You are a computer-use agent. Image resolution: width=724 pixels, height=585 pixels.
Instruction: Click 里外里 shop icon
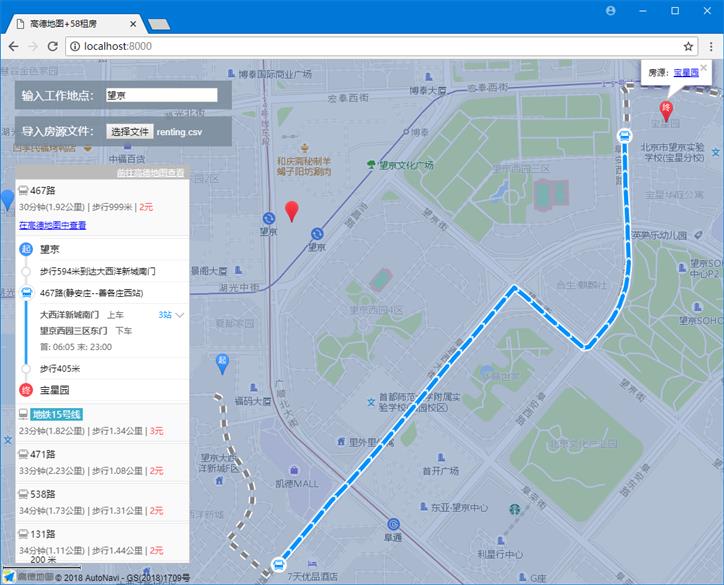coord(341,442)
